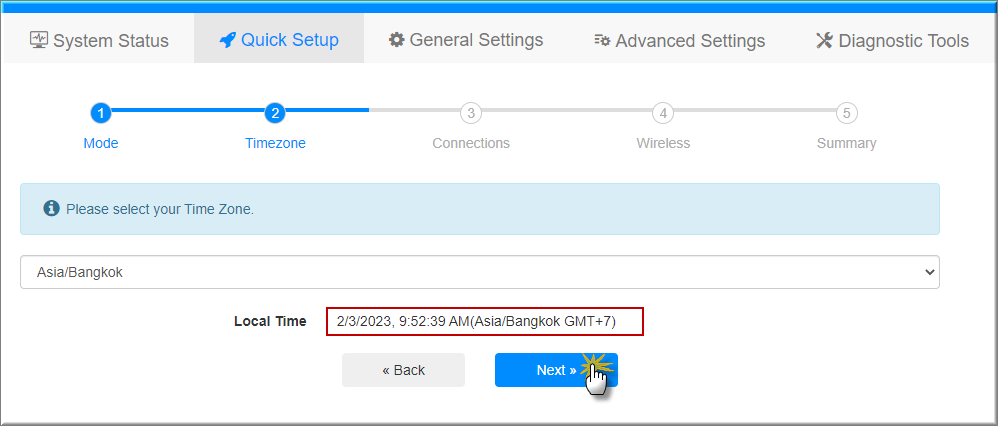Click the info icon in the notice
The image size is (998, 426).
pyautogui.click(x=51, y=209)
